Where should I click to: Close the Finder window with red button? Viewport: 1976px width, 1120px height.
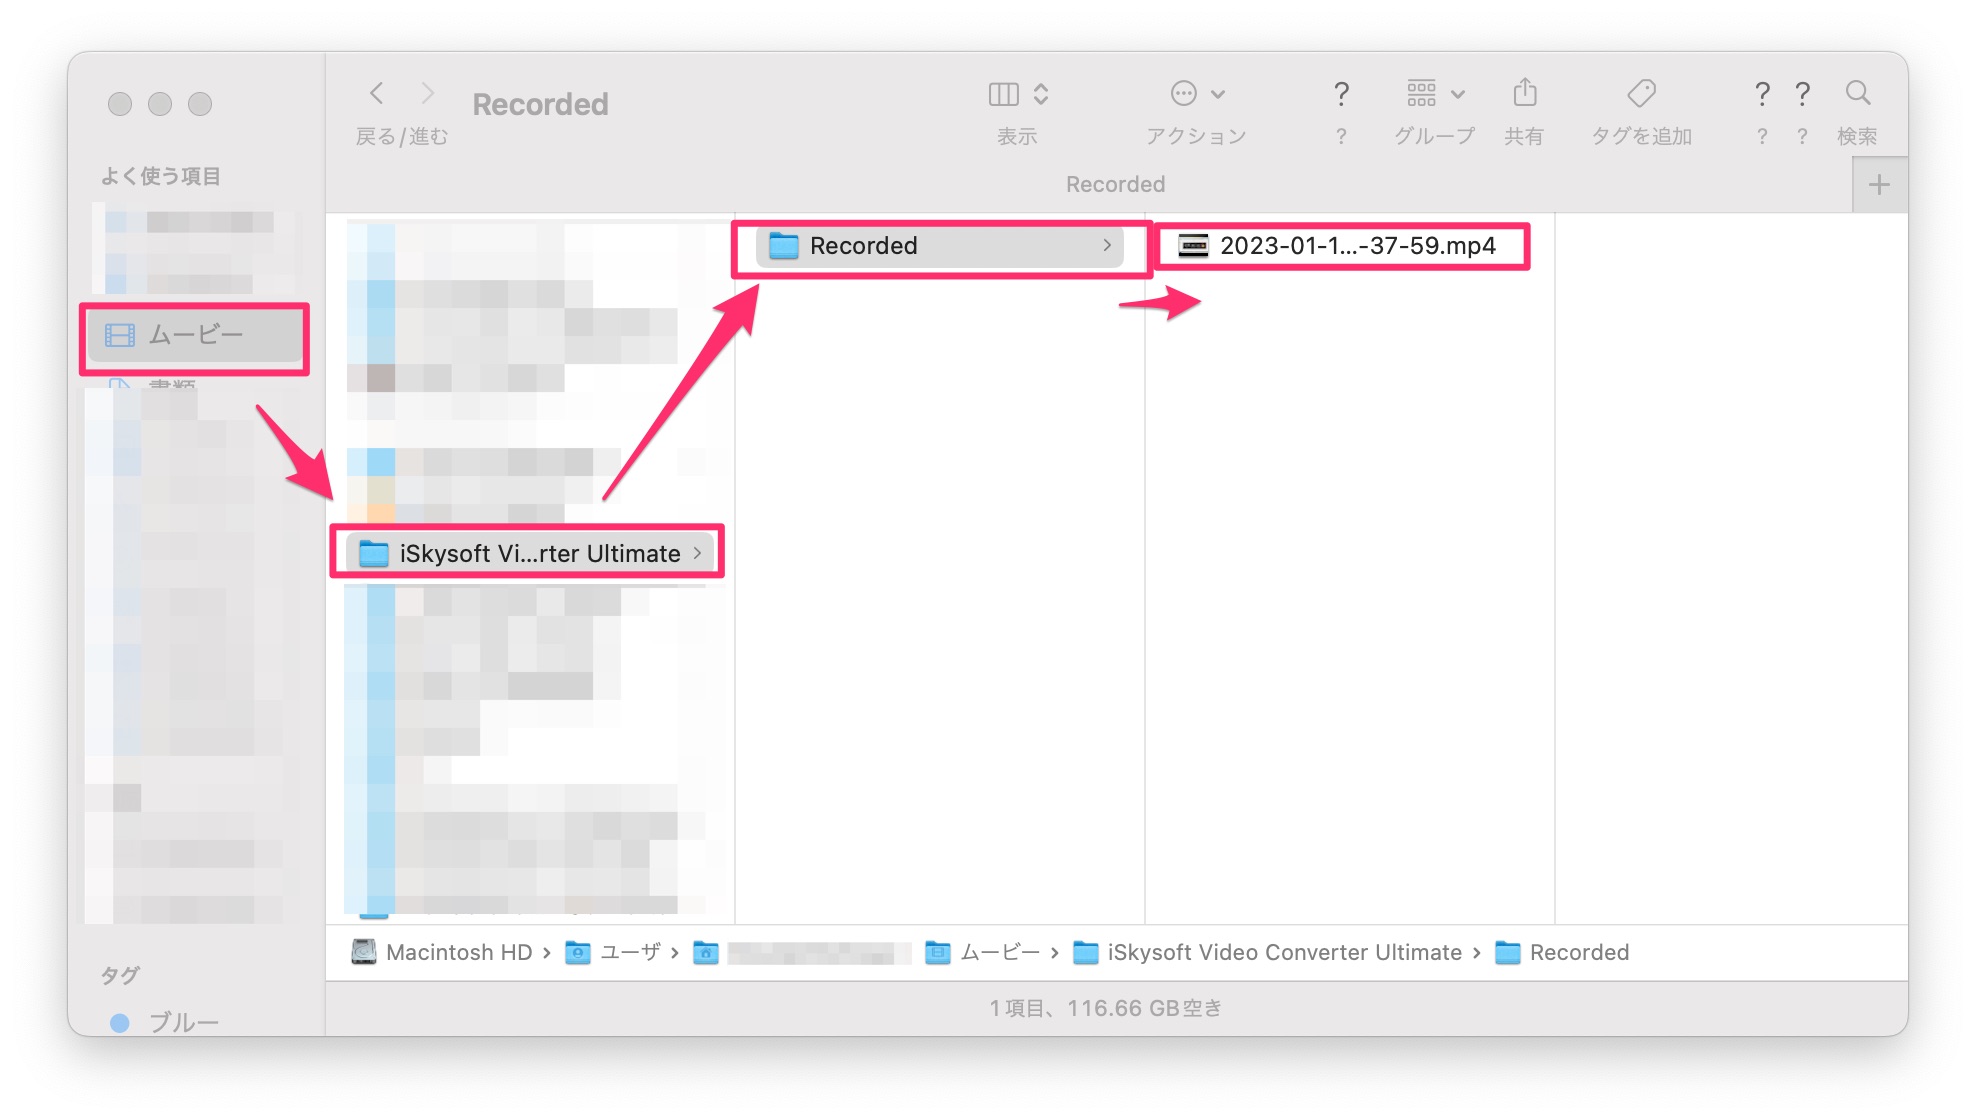click(120, 104)
